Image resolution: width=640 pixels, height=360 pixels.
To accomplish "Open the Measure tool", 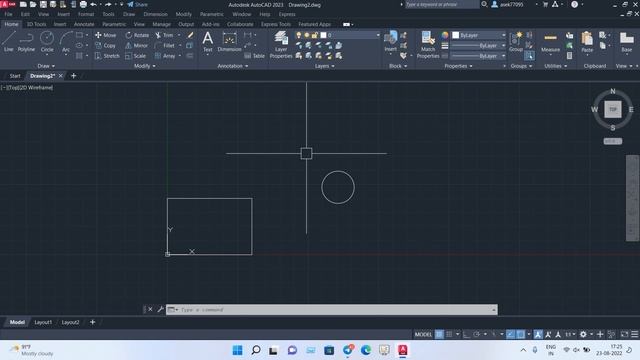I will (x=550, y=42).
